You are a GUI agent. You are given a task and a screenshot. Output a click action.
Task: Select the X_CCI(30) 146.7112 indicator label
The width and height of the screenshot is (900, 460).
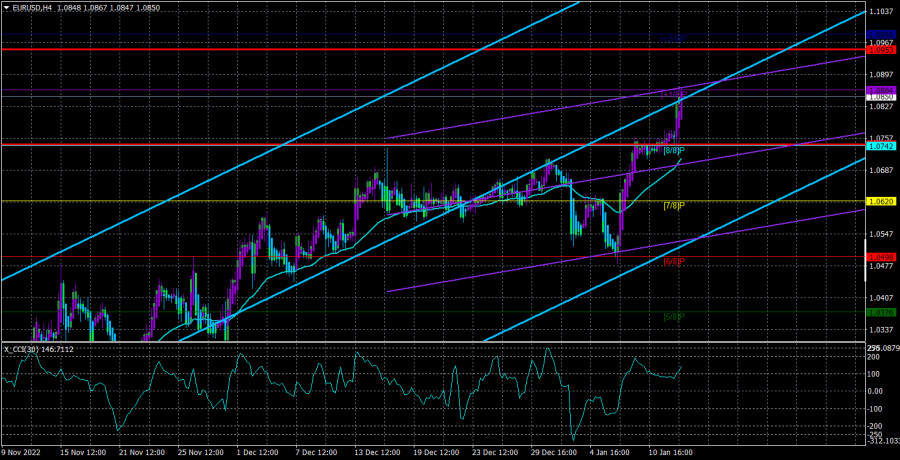[x=38, y=349]
